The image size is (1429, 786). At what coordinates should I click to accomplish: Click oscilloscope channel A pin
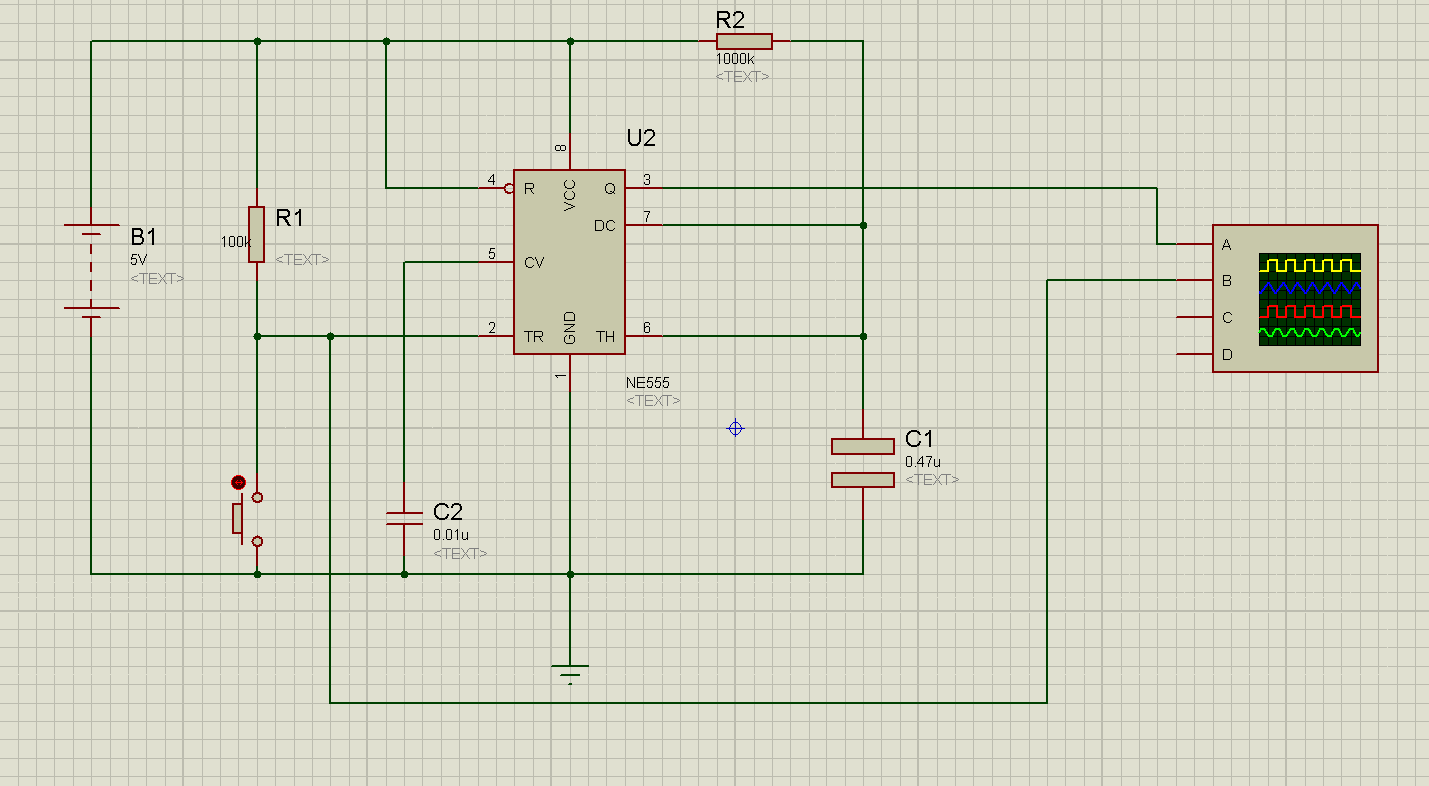1195,244
